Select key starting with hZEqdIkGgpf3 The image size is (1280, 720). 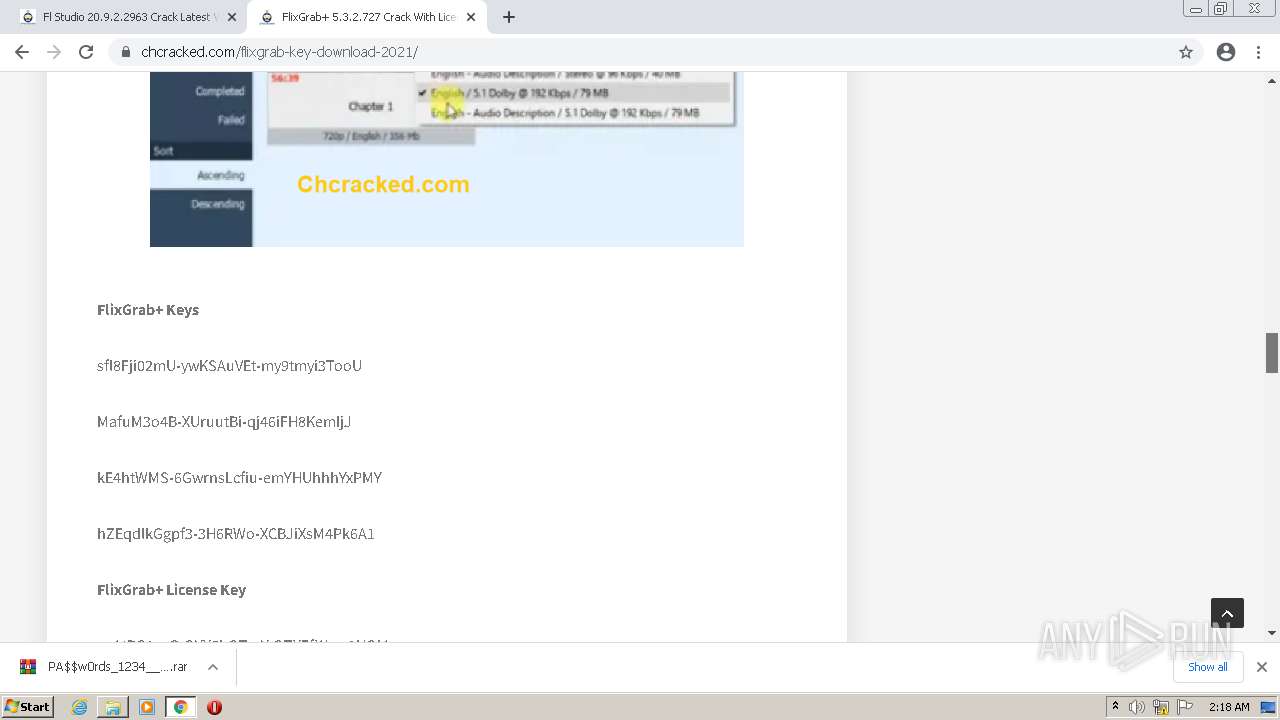(236, 534)
